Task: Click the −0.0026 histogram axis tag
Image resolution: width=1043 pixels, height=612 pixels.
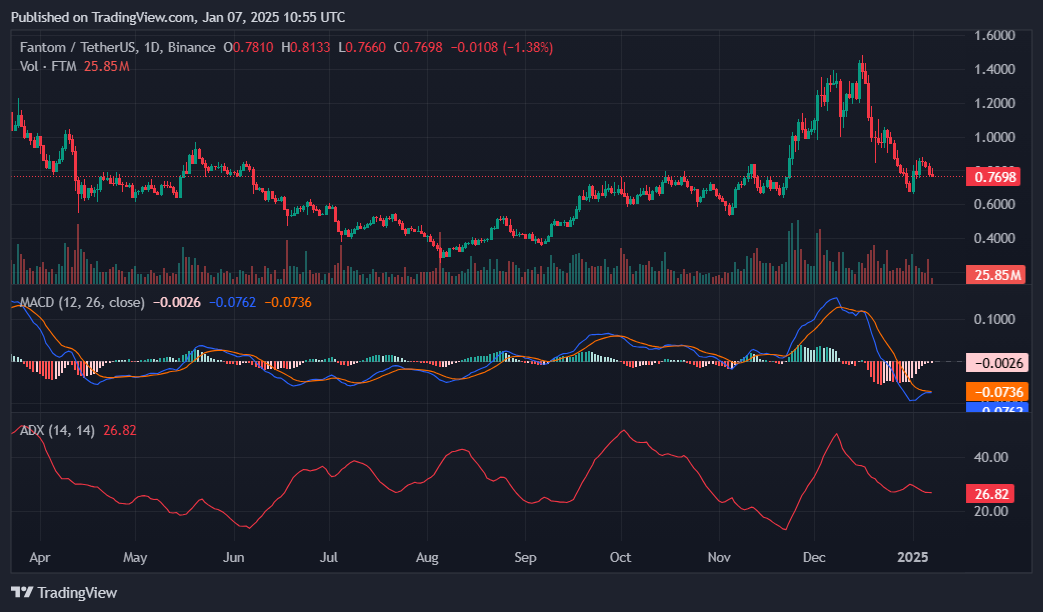Action: (997, 363)
